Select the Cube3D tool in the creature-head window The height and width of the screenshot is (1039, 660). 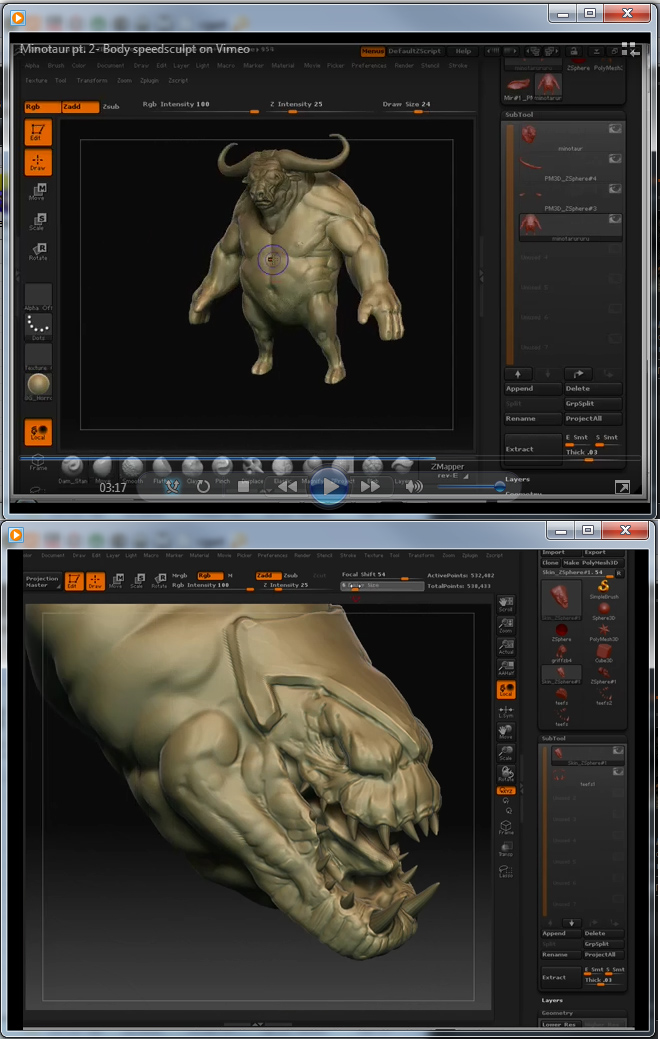[x=604, y=653]
